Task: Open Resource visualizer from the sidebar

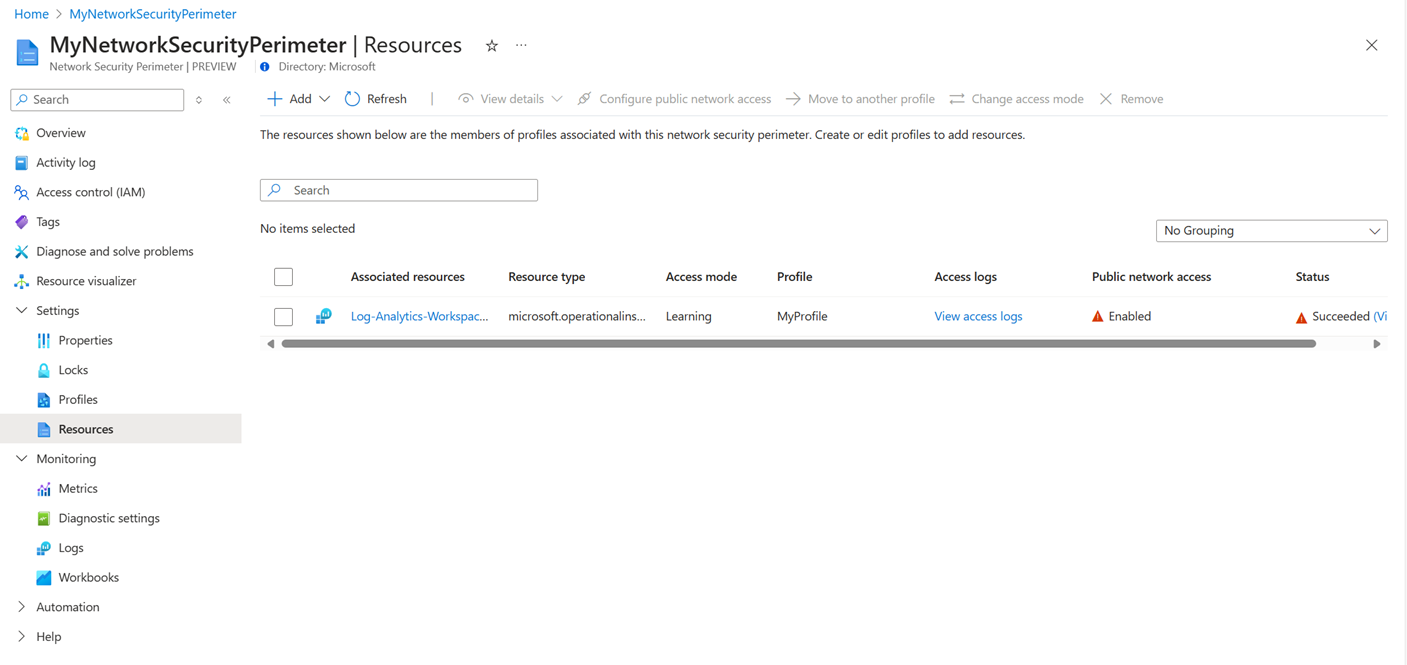Action: (x=86, y=281)
